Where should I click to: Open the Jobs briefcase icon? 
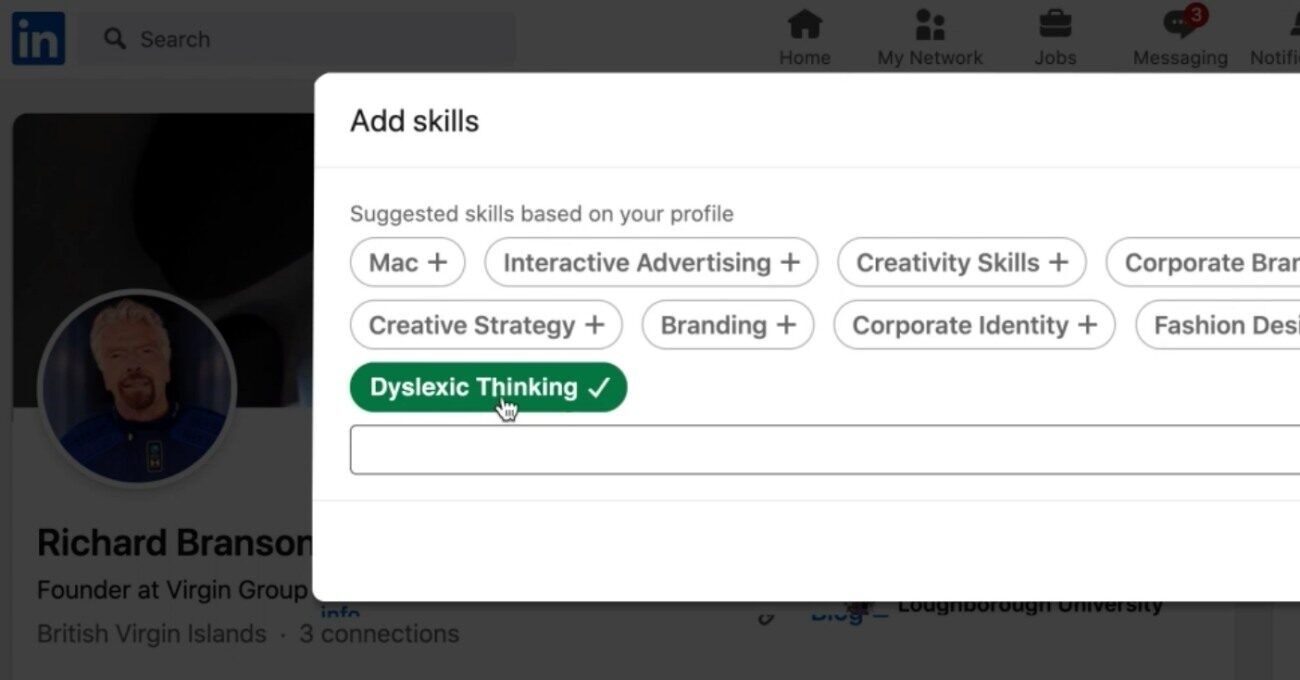[x=1055, y=25]
